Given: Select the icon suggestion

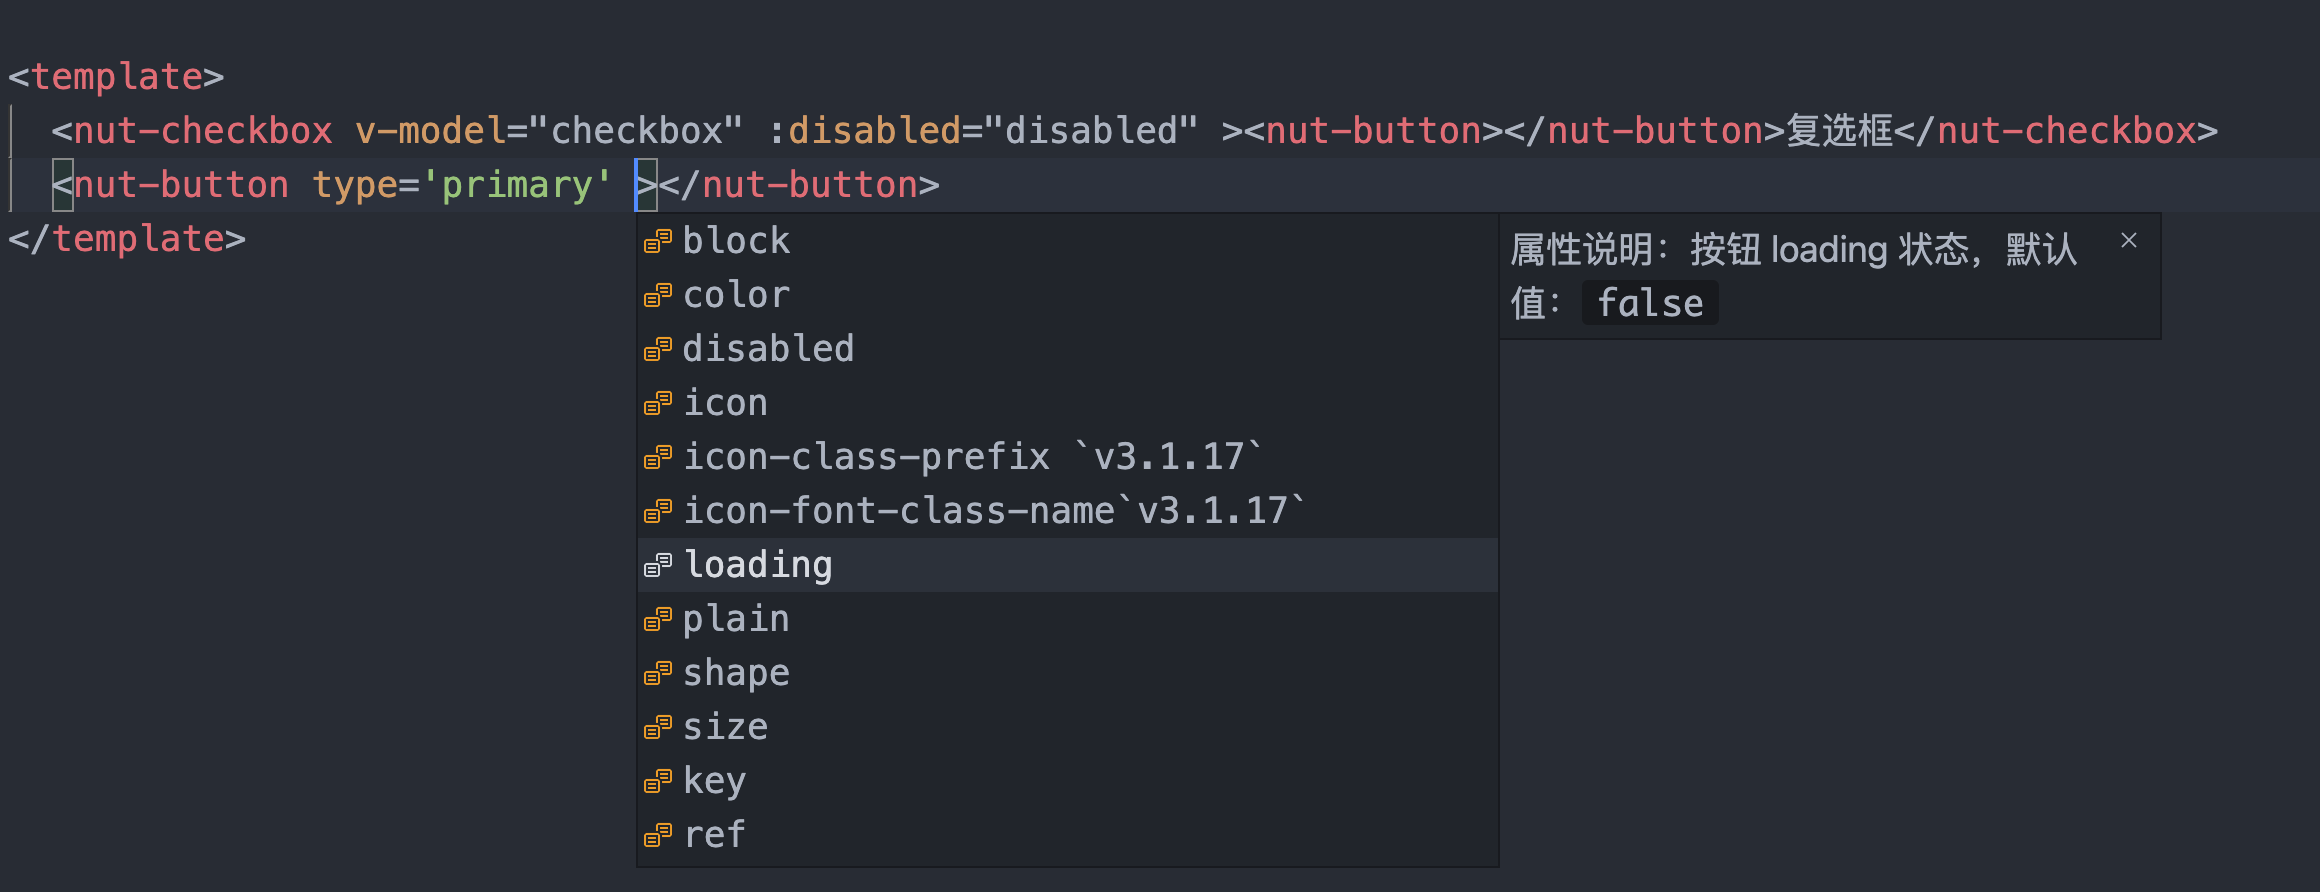Looking at the screenshot, I should (725, 403).
